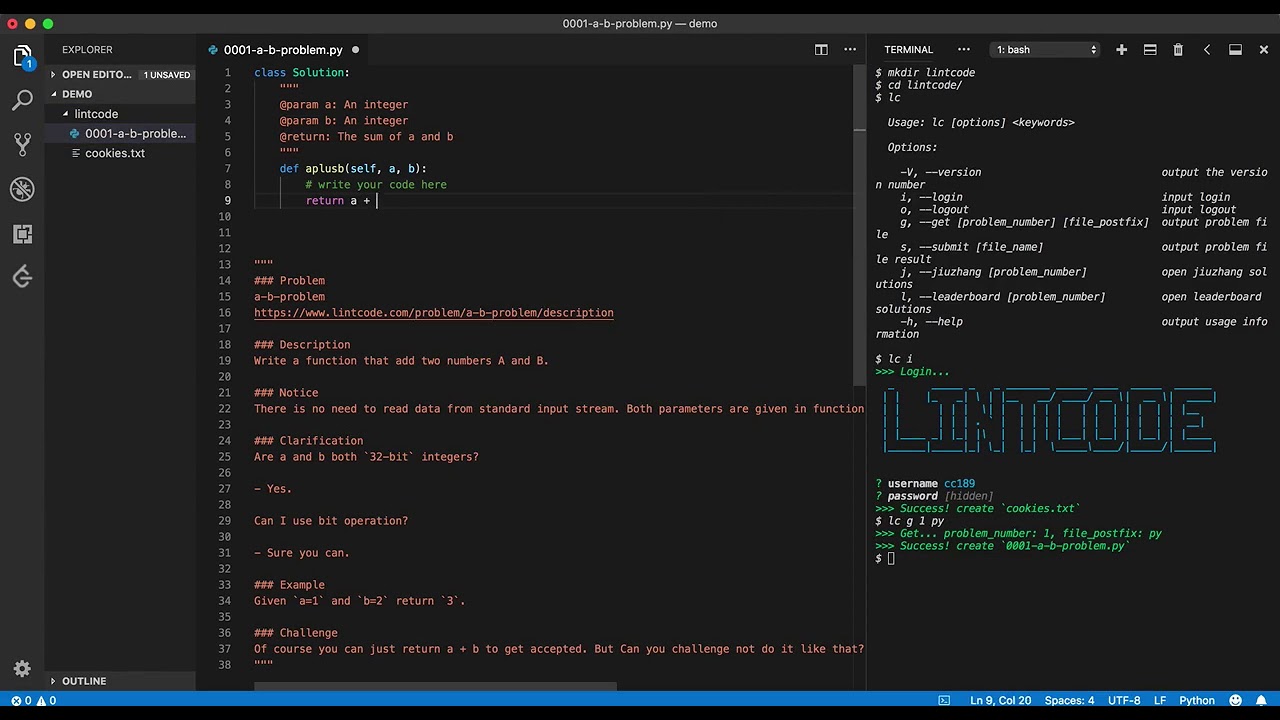Select the TERMINAL panel tab
1280x720 pixels.
908,49
